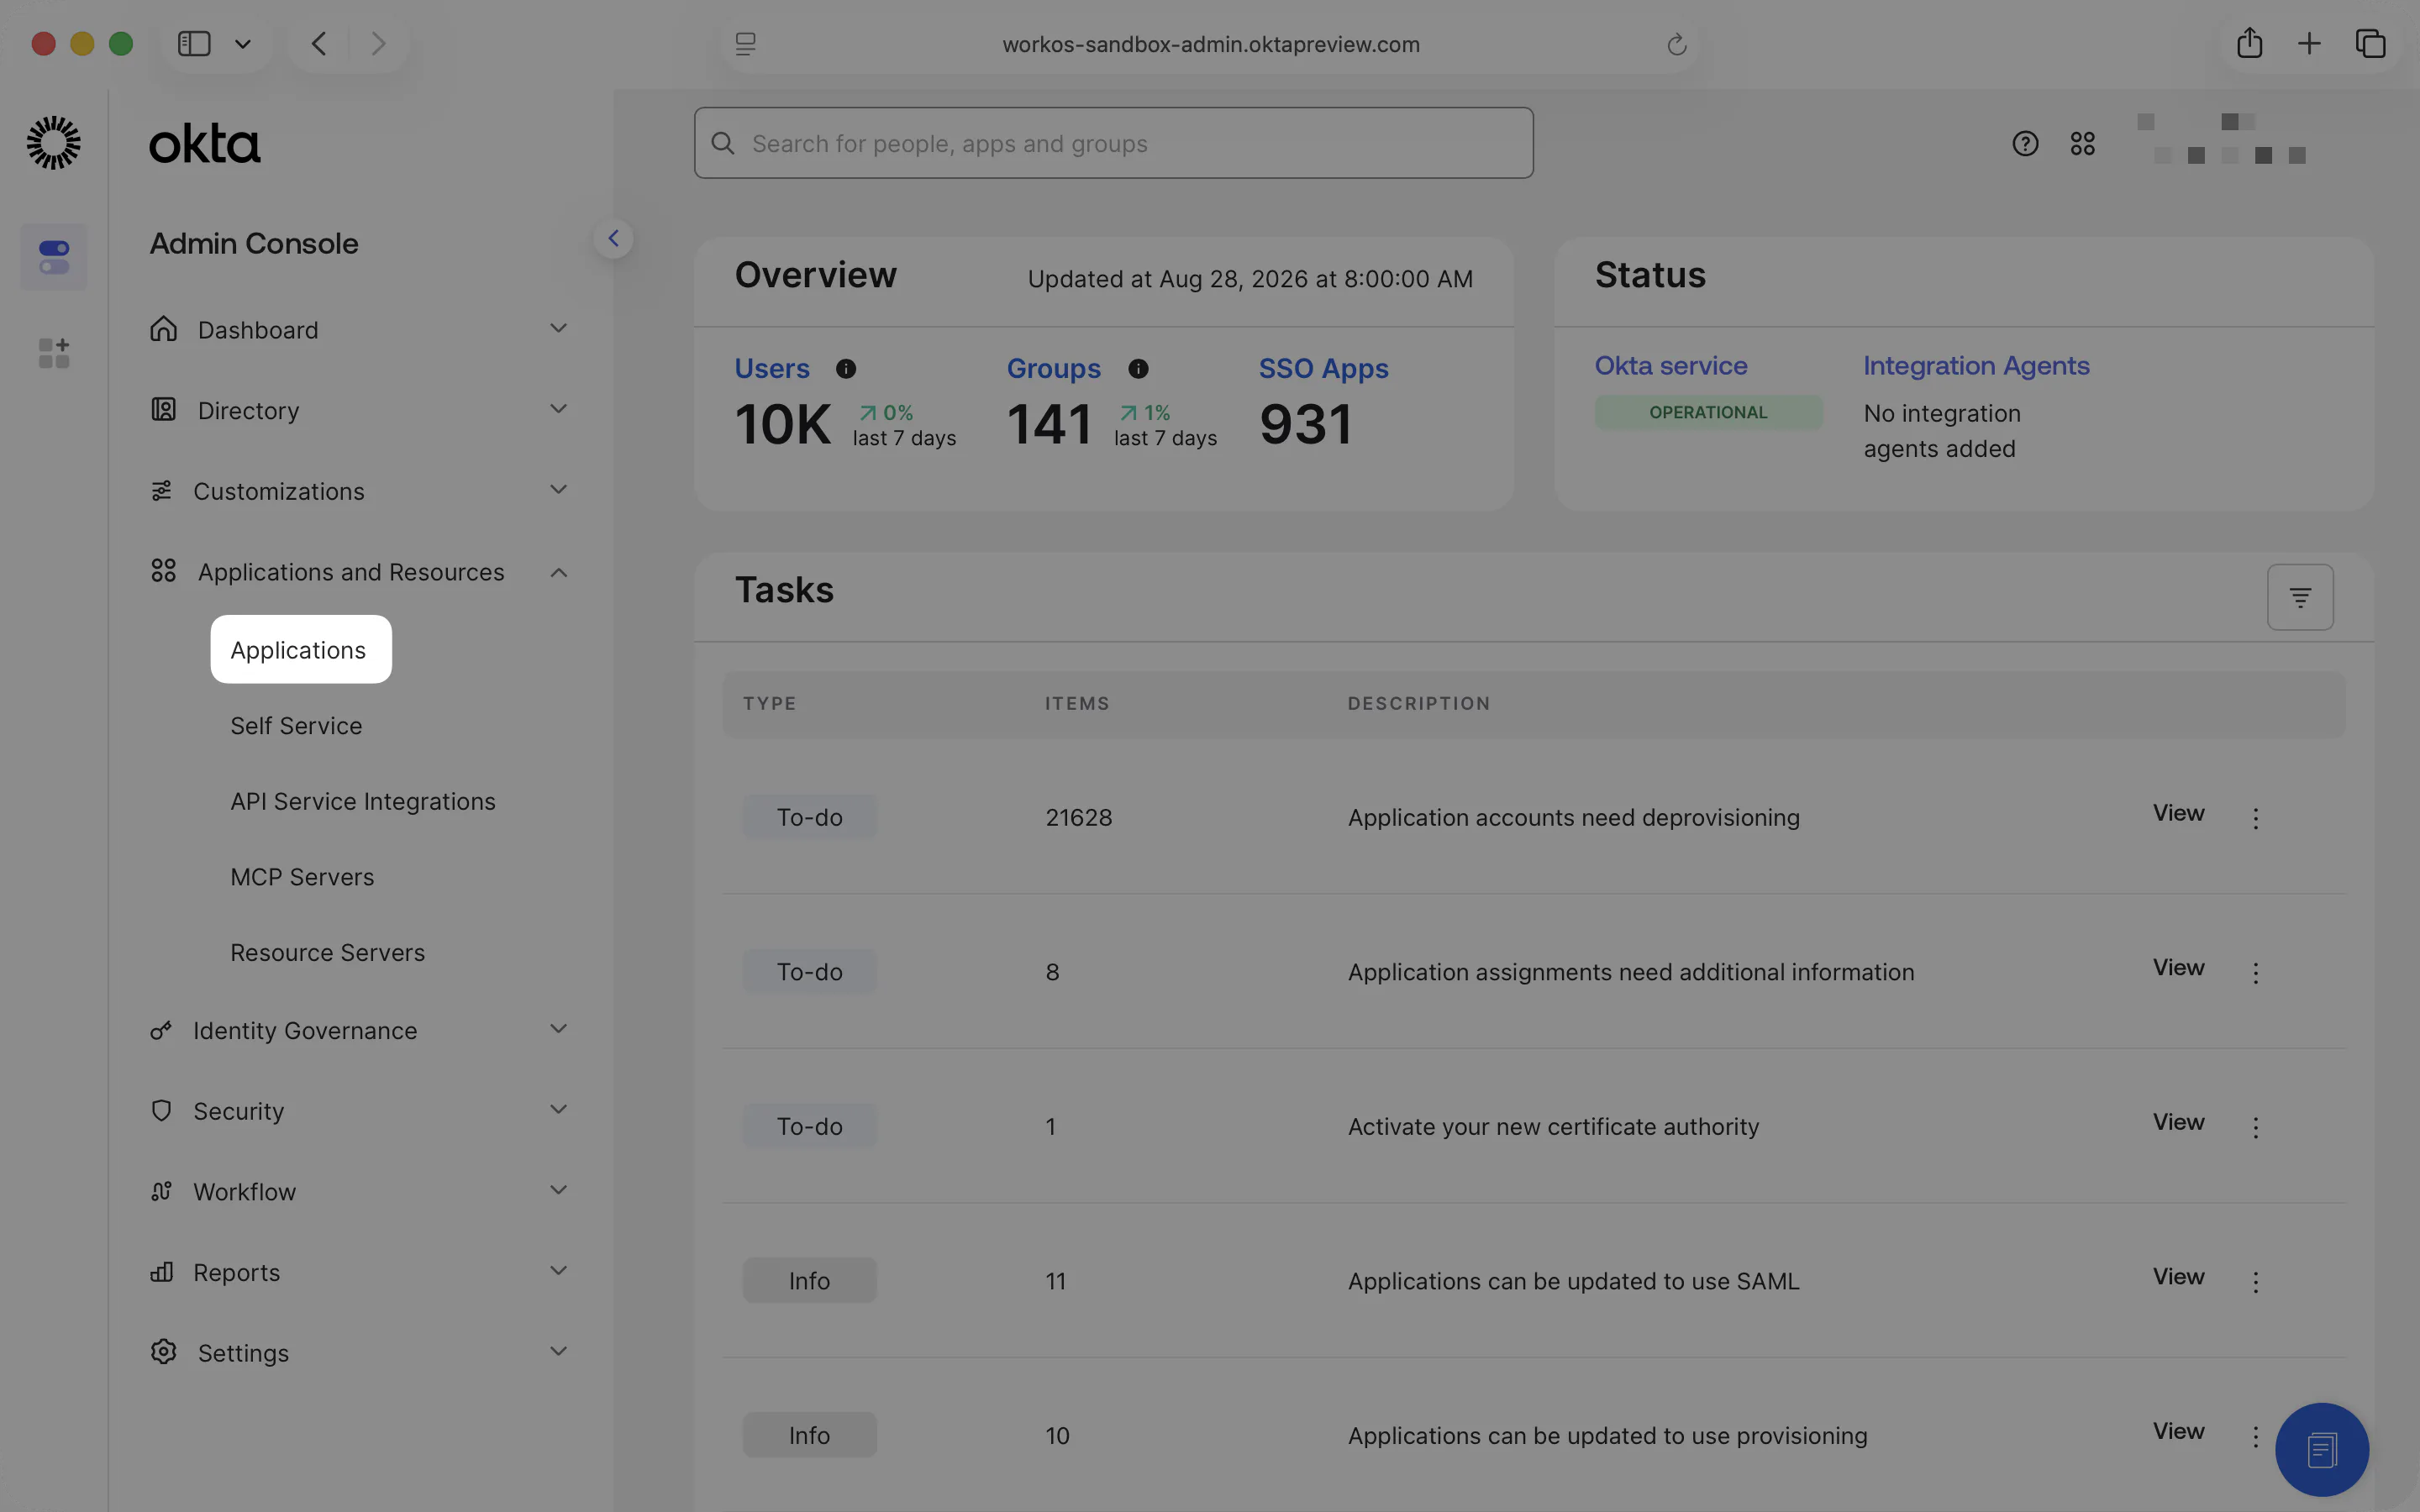This screenshot has width=2420, height=1512.
Task: Click the Safari reload page icon
Action: (x=1677, y=44)
